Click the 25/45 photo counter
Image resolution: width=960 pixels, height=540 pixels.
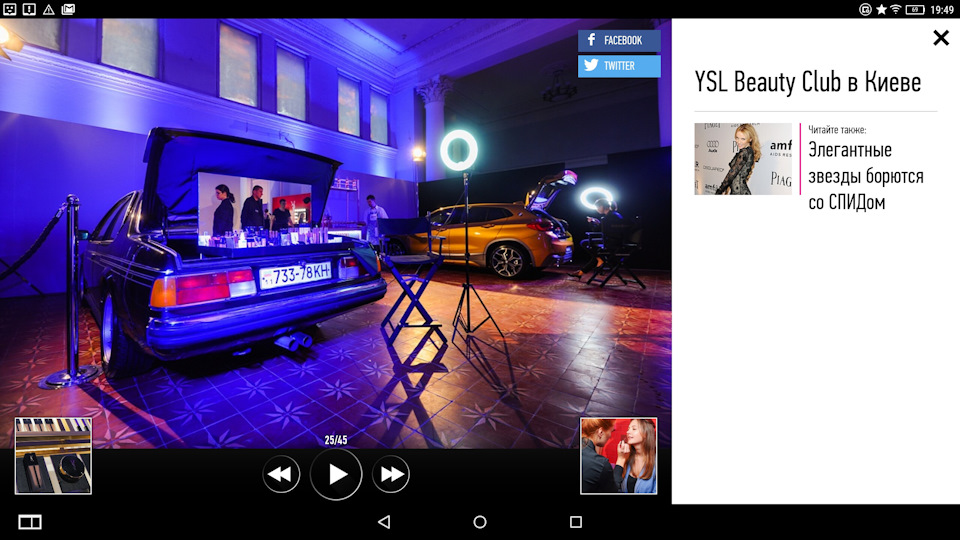(x=336, y=440)
